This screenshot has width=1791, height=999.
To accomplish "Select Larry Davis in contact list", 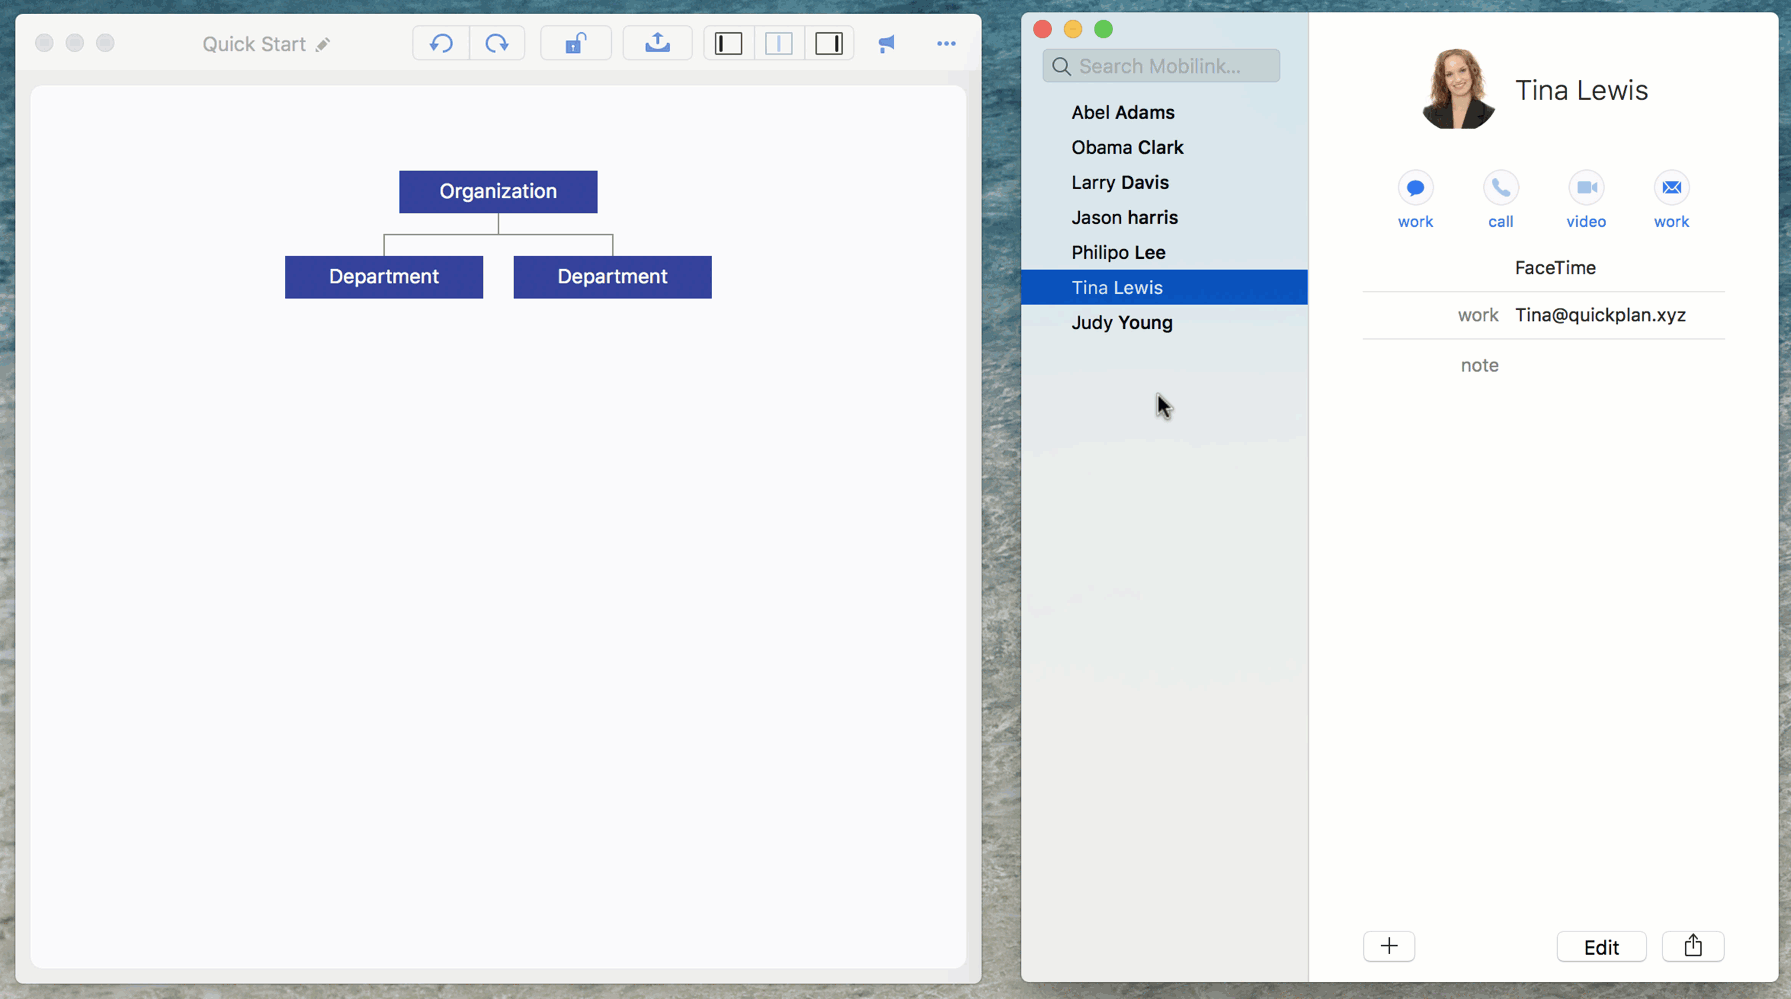I will (1120, 182).
